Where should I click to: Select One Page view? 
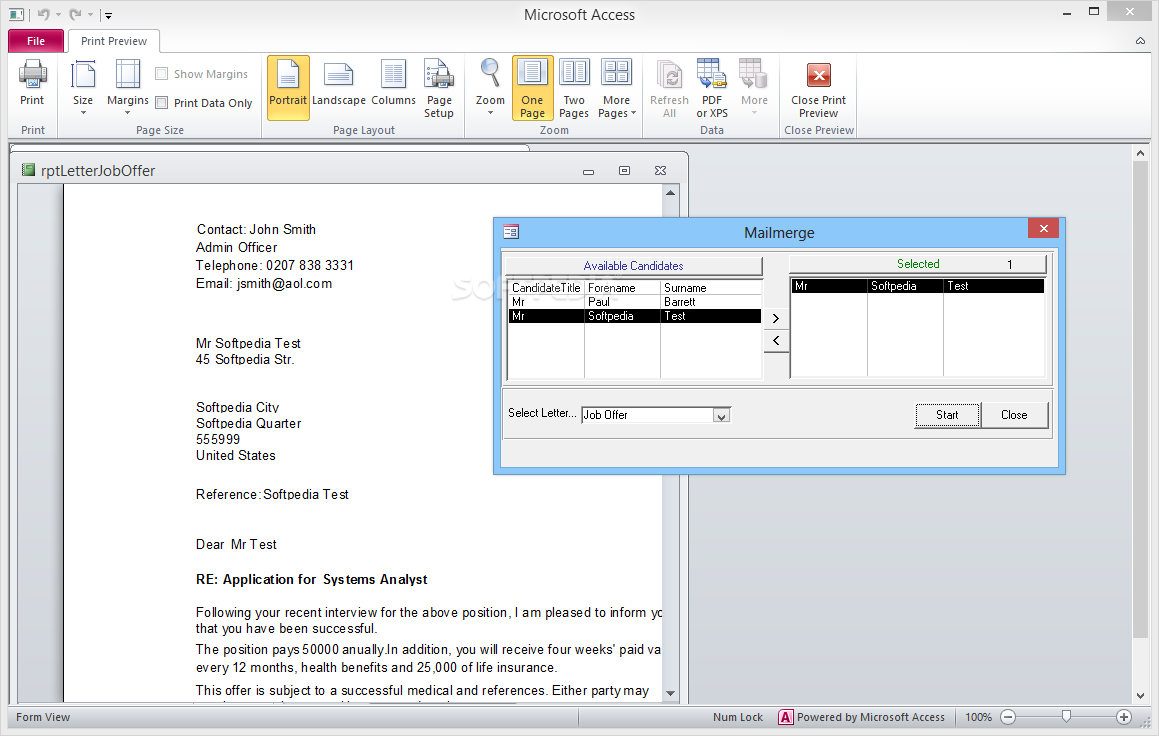[x=532, y=87]
